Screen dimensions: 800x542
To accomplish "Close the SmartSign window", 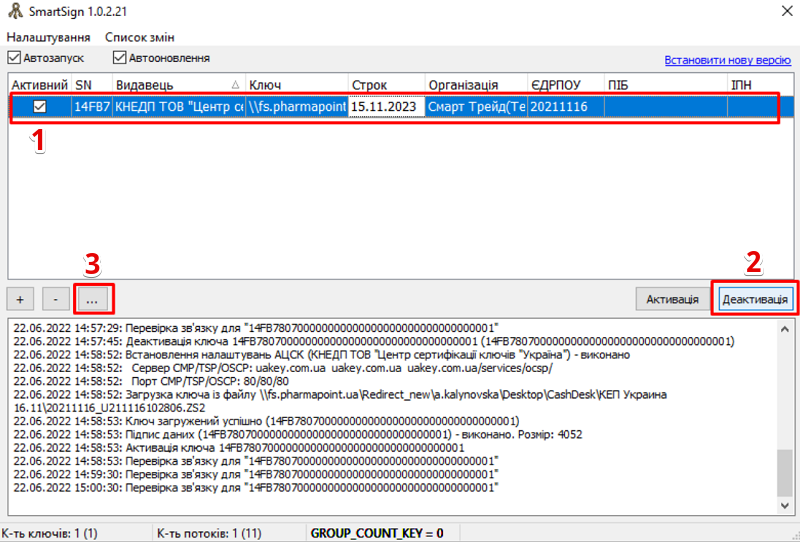I will pos(776,13).
